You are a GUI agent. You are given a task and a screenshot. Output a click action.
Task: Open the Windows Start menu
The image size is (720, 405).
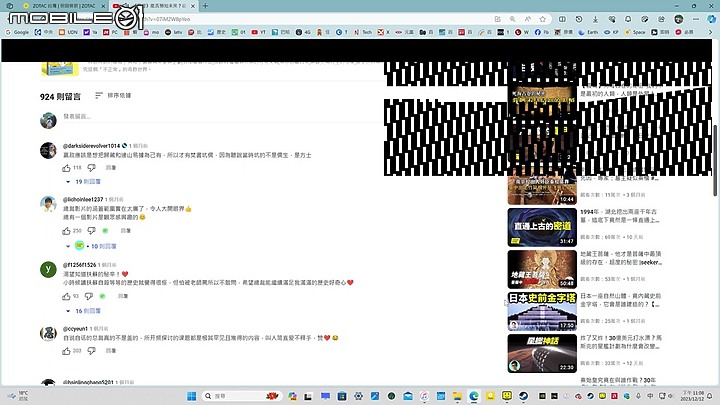click(x=191, y=396)
